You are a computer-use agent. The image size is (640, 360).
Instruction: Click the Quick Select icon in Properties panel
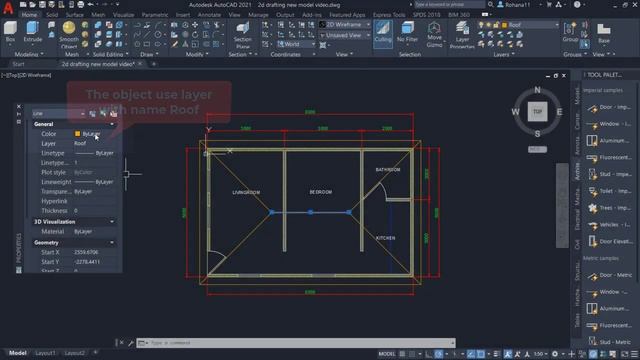(113, 113)
